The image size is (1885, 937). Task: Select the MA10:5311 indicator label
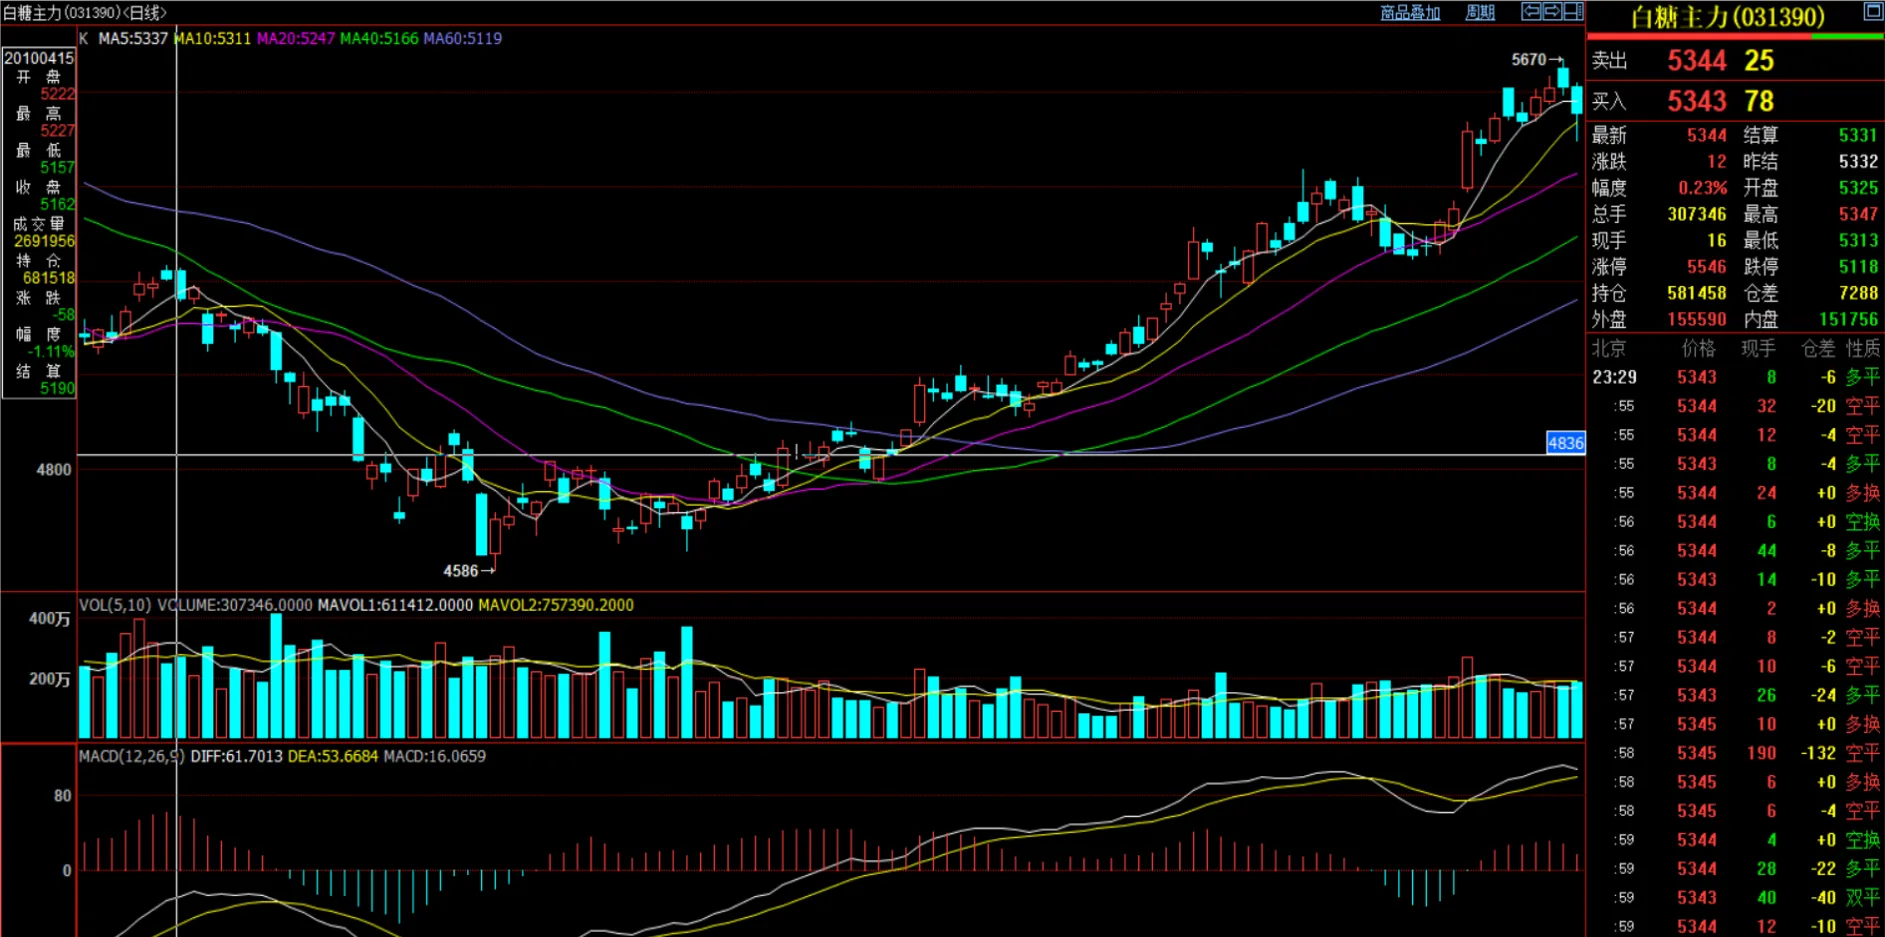[x=212, y=39]
